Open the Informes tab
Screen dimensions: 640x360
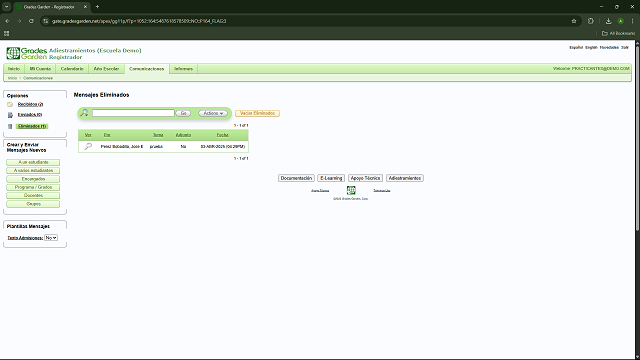[x=184, y=69]
